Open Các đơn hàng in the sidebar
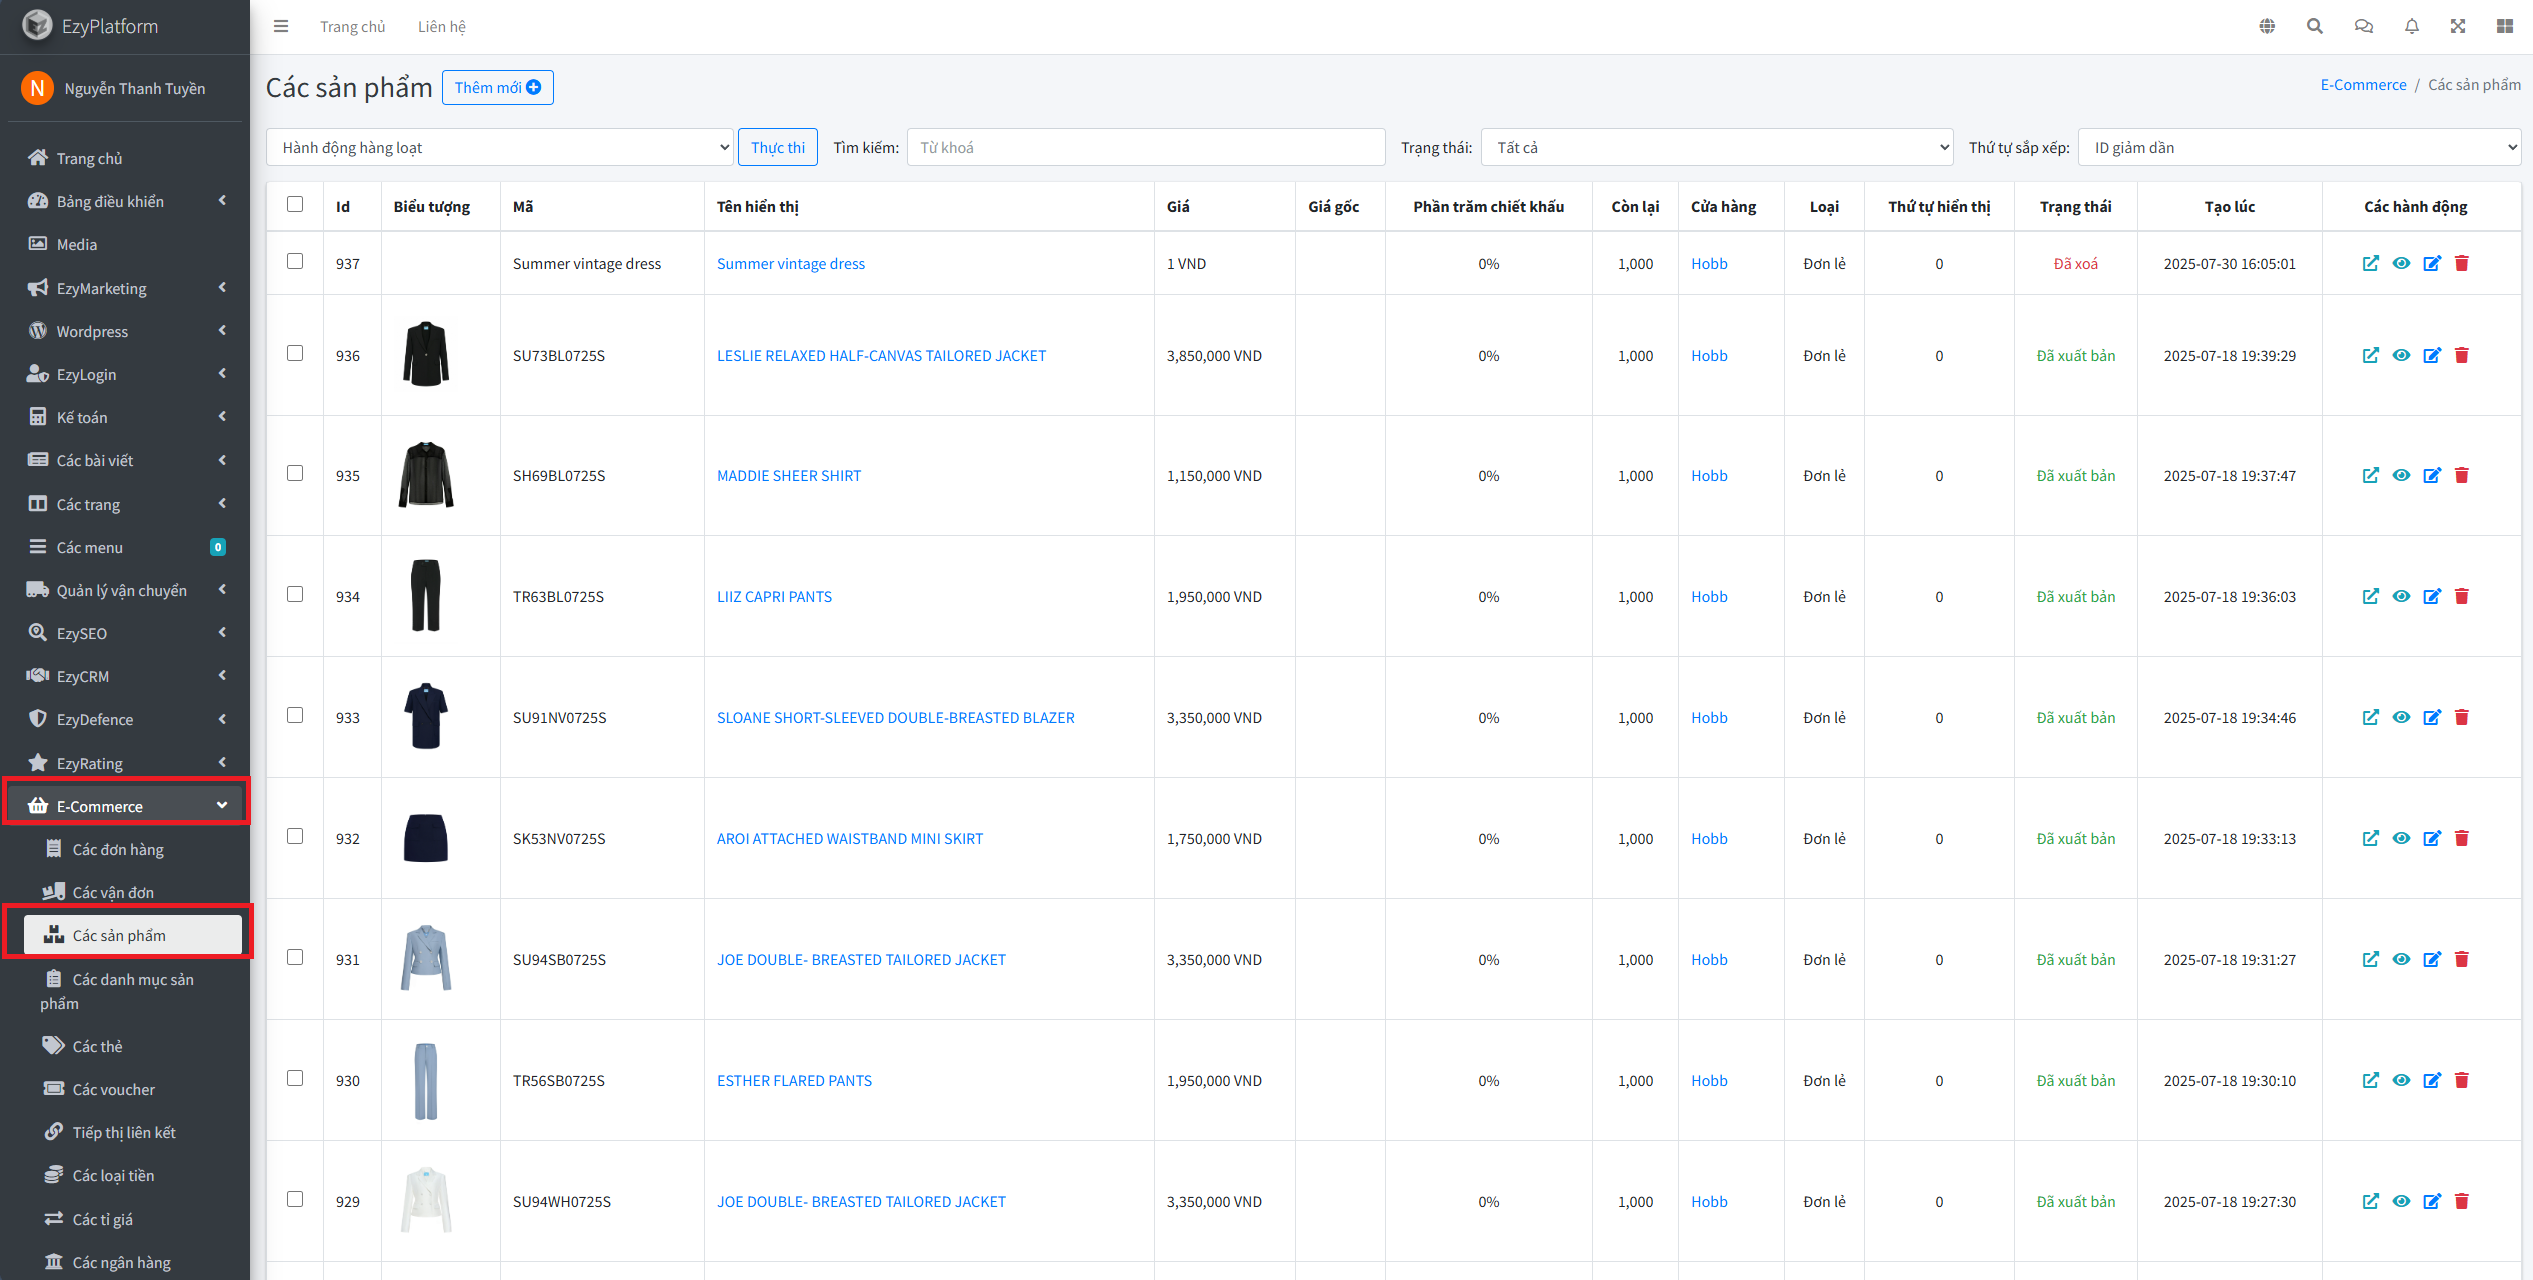 (x=118, y=849)
